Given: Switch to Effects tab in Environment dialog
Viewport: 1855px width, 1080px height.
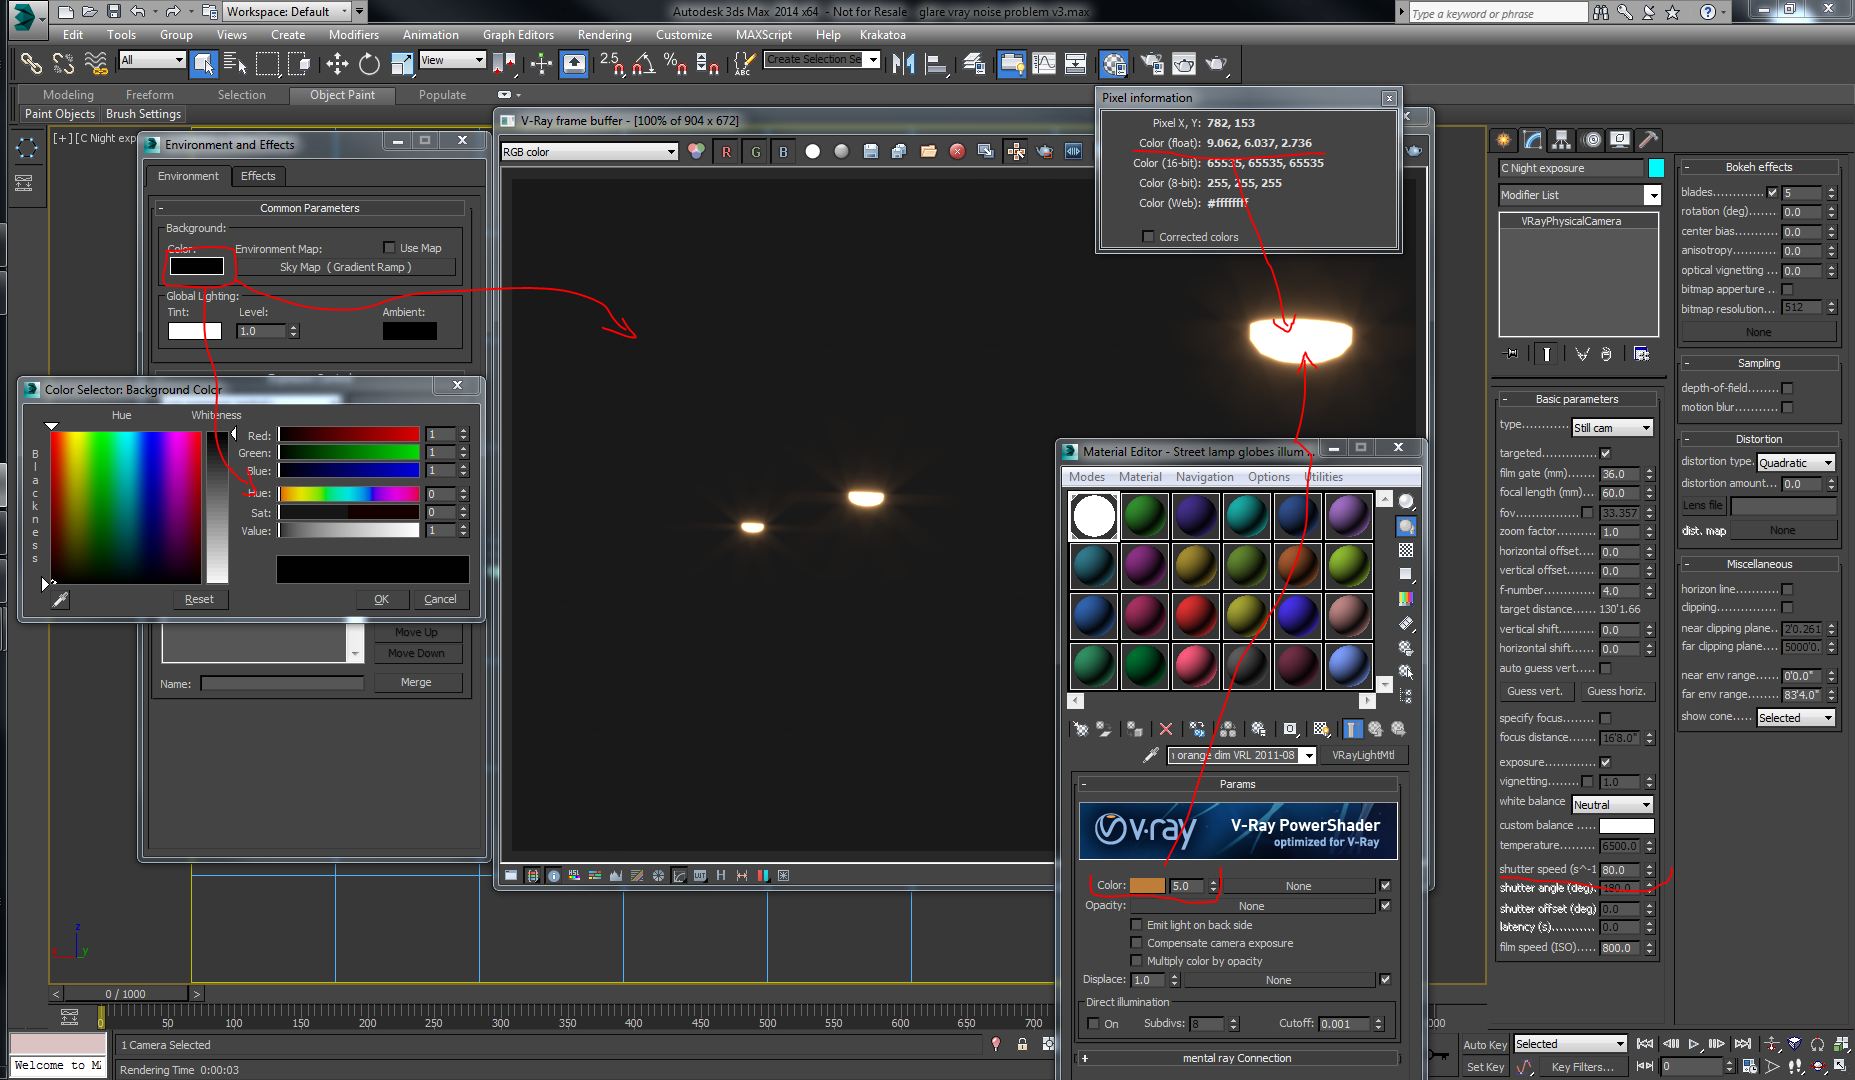Looking at the screenshot, I should point(258,176).
